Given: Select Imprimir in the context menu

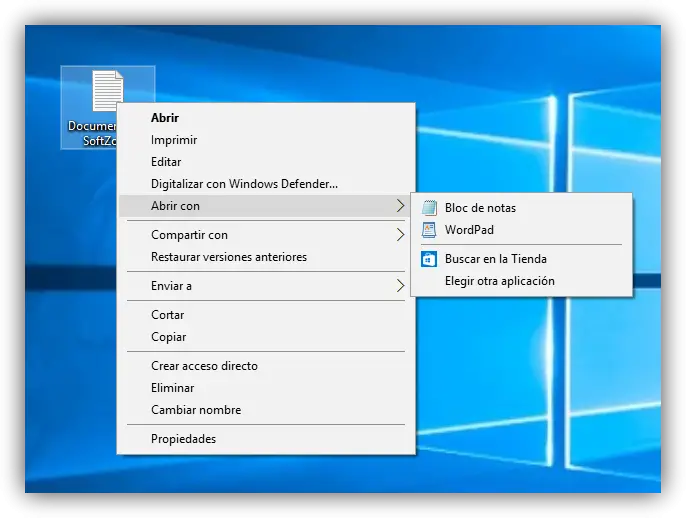Looking at the screenshot, I should point(266,140).
